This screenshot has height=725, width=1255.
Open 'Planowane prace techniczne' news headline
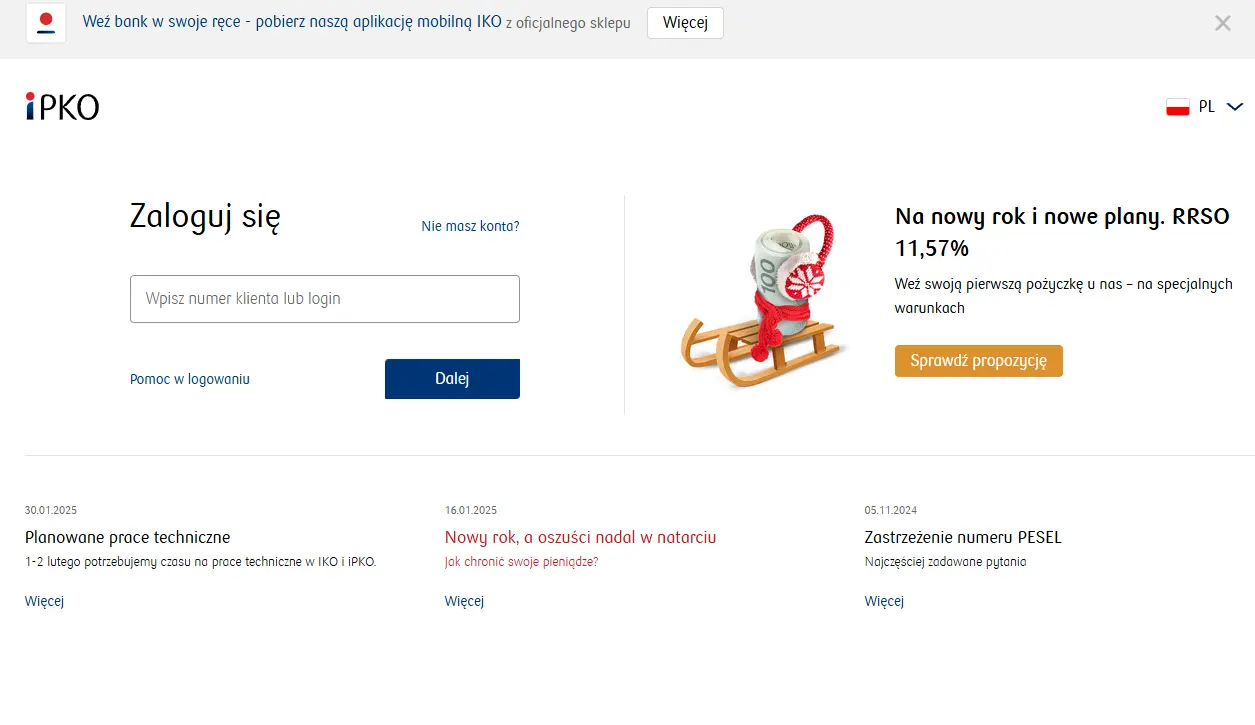[x=127, y=537]
